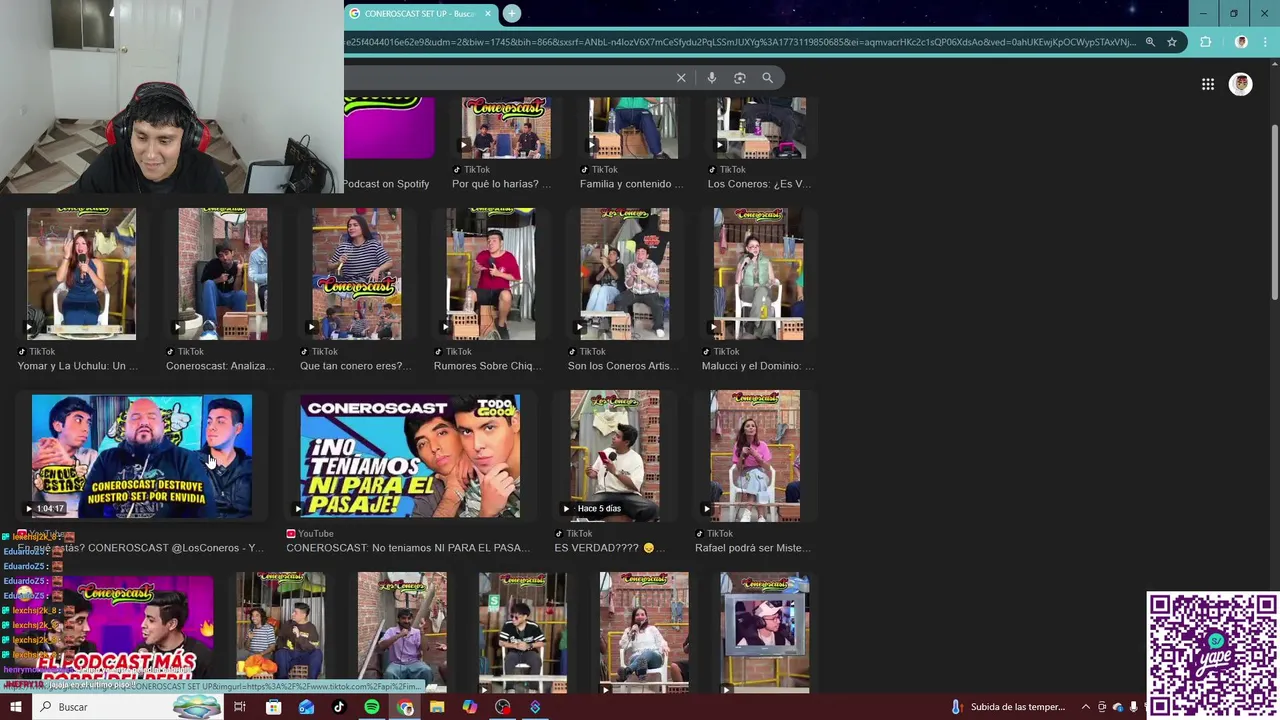Viewport: 1280px width, 720px height.
Task: Click the address bar URL
Action: (x=740, y=42)
